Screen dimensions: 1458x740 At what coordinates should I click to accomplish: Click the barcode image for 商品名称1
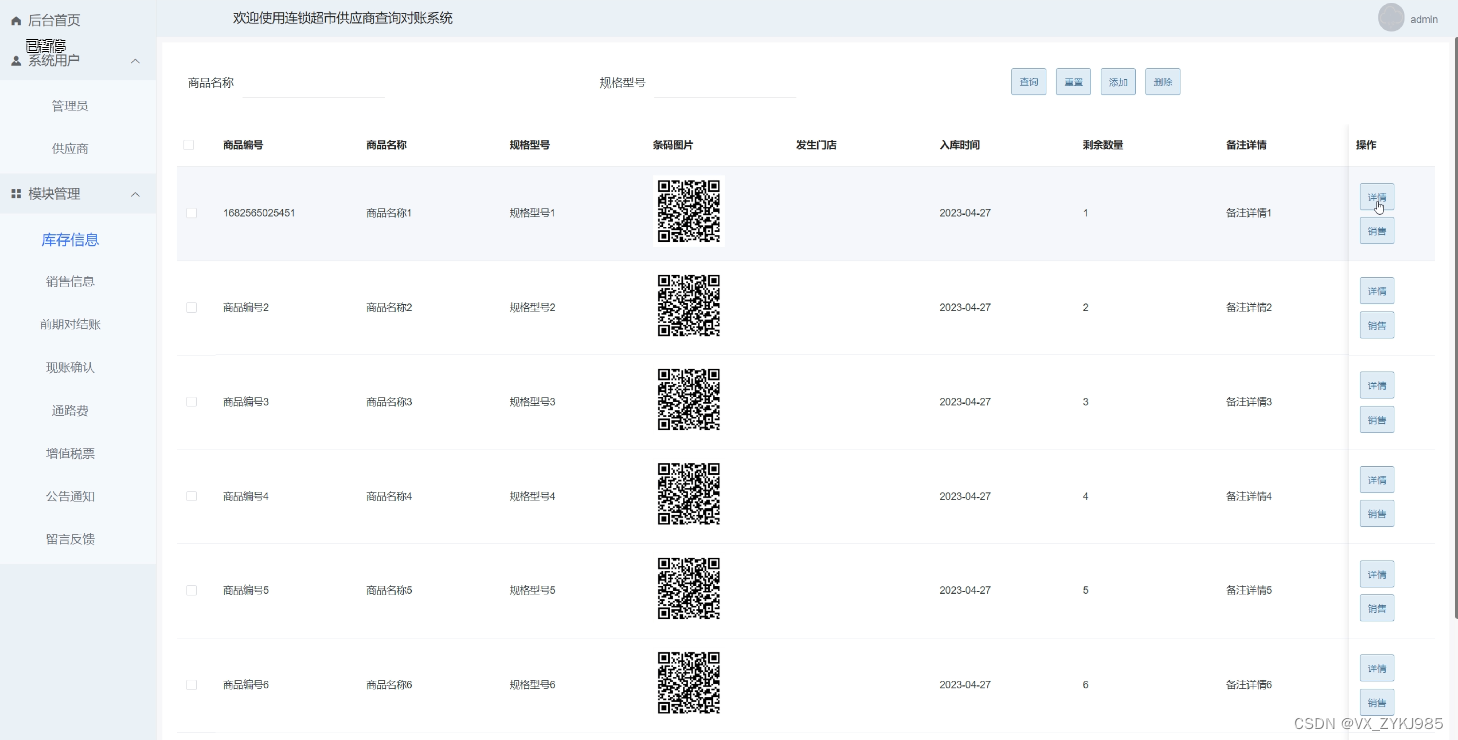689,212
